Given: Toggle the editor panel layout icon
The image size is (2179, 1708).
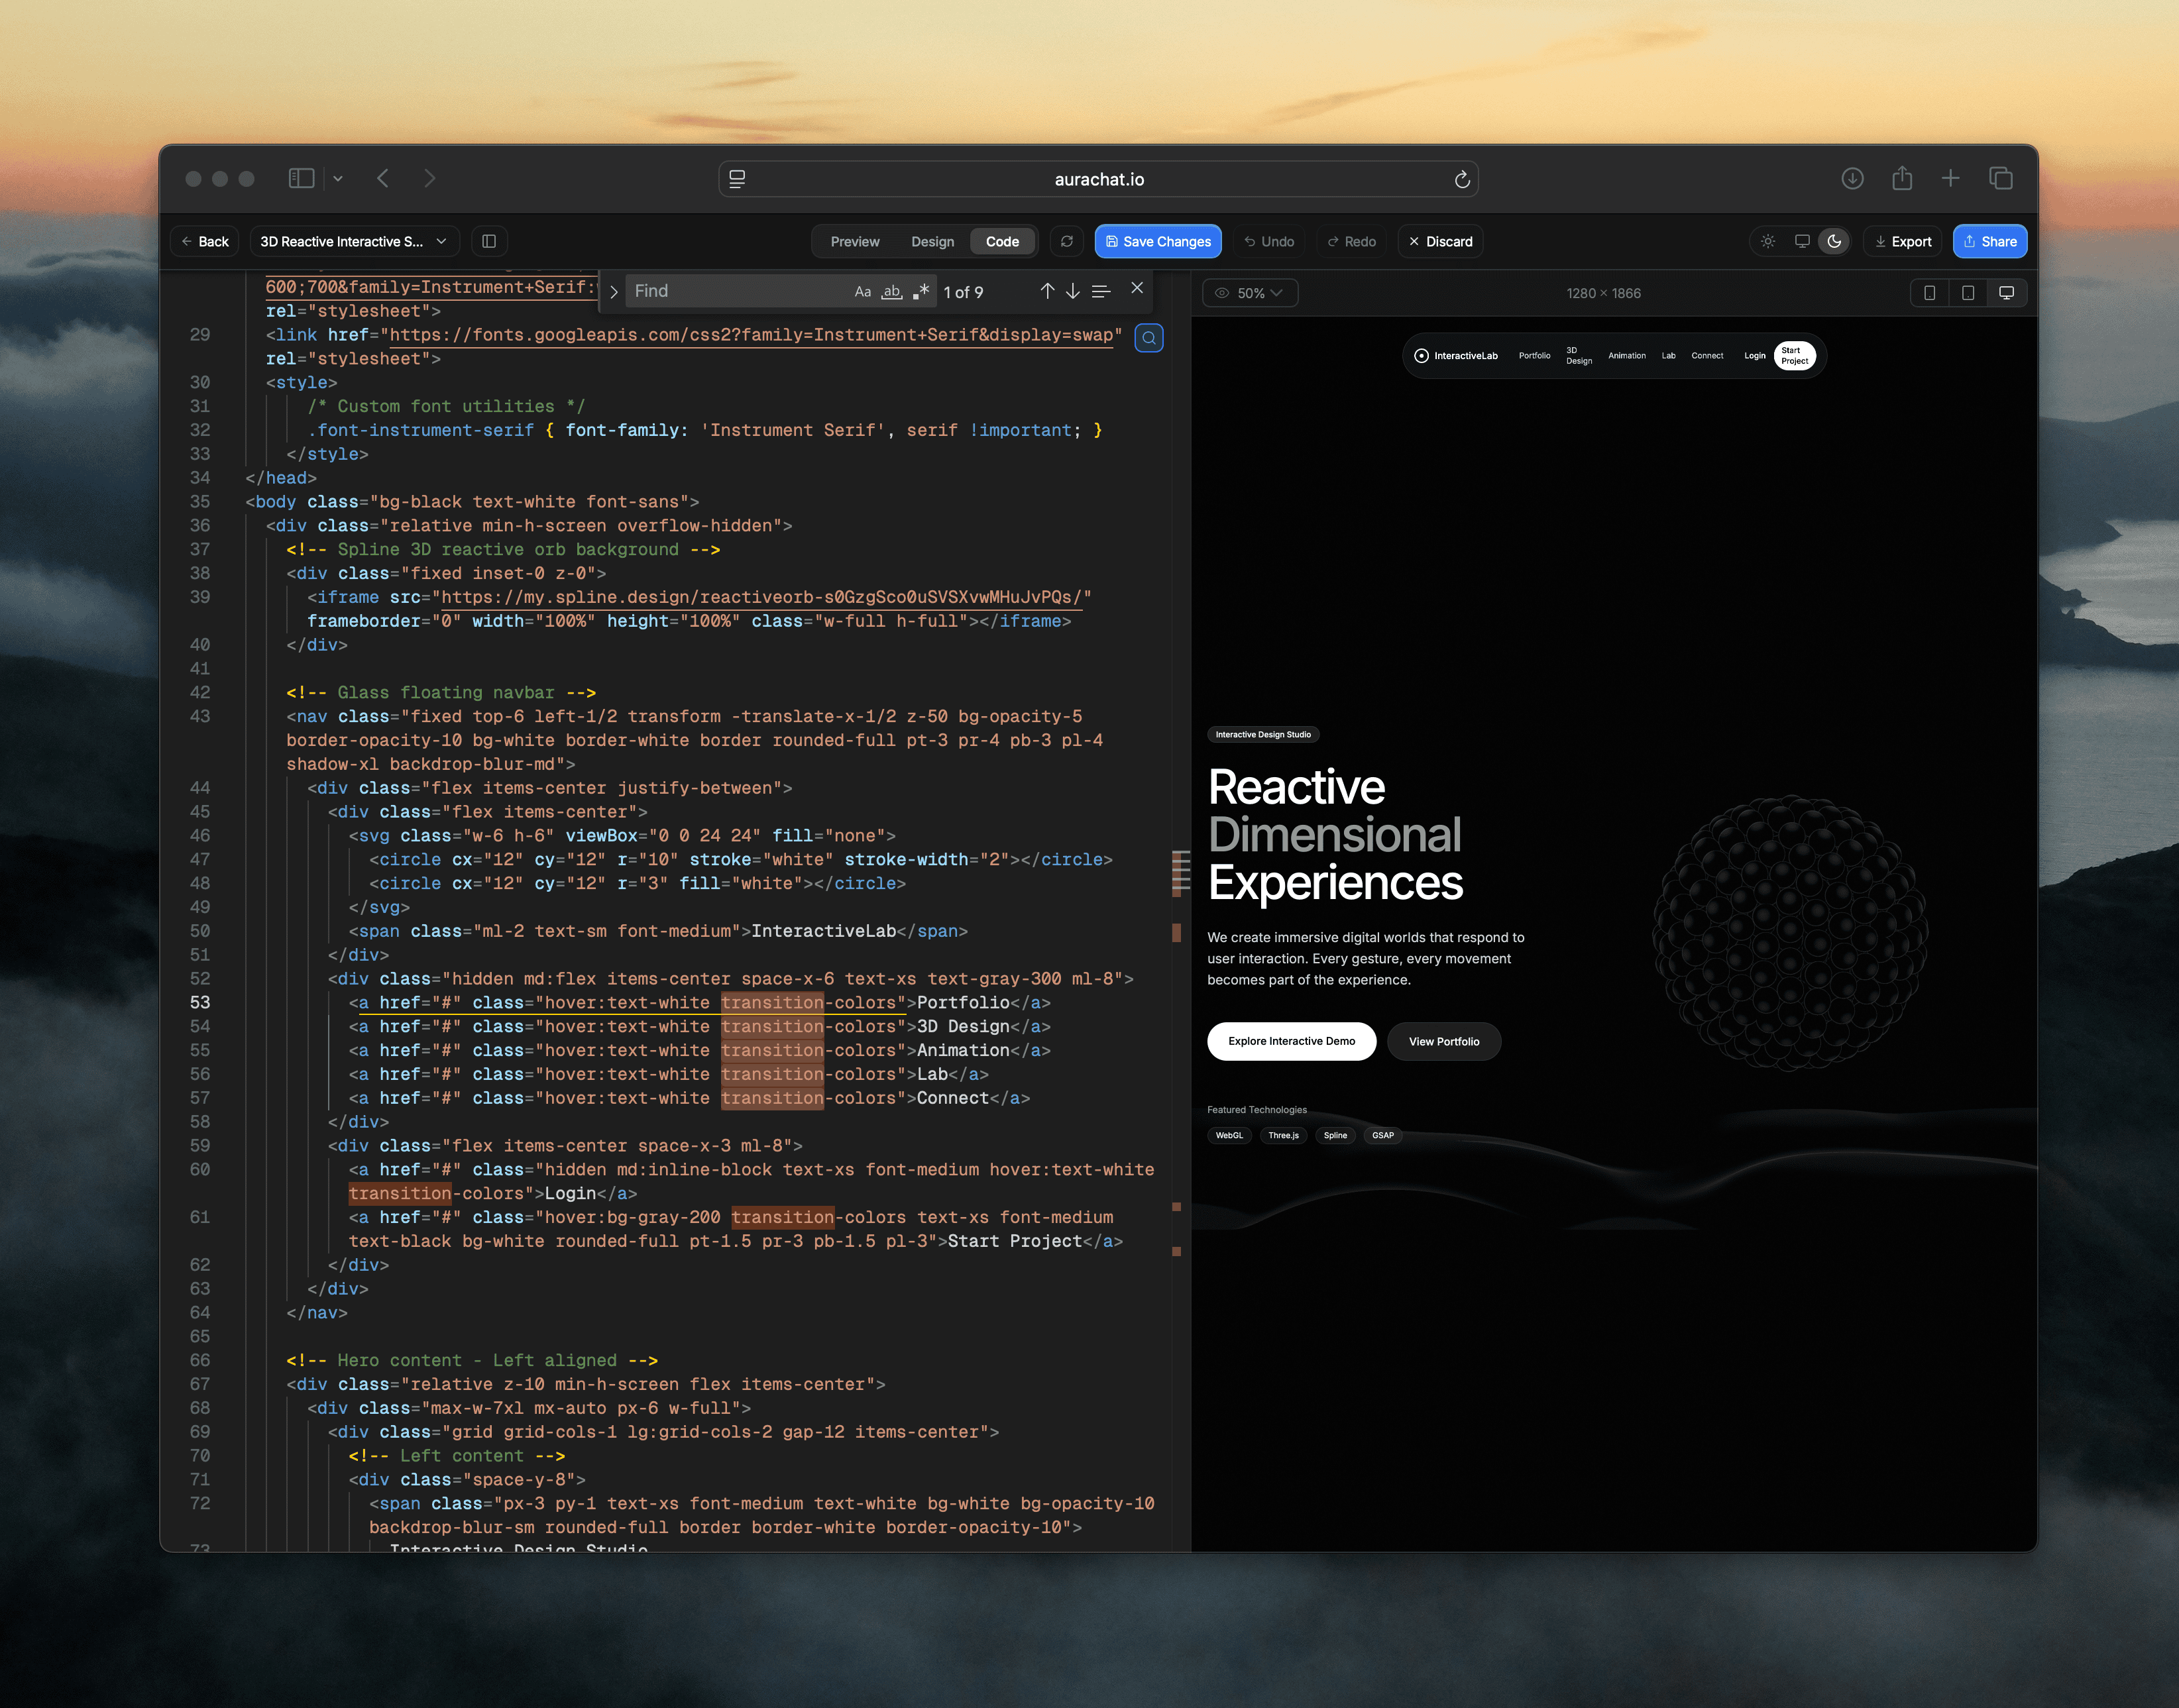Looking at the screenshot, I should click(x=489, y=241).
